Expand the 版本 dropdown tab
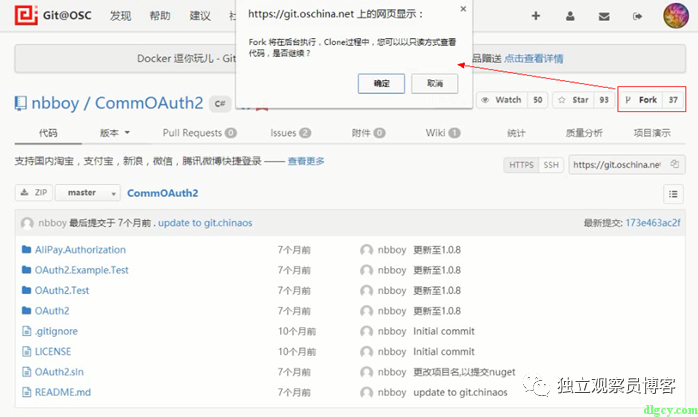The image size is (698, 417). click(114, 133)
